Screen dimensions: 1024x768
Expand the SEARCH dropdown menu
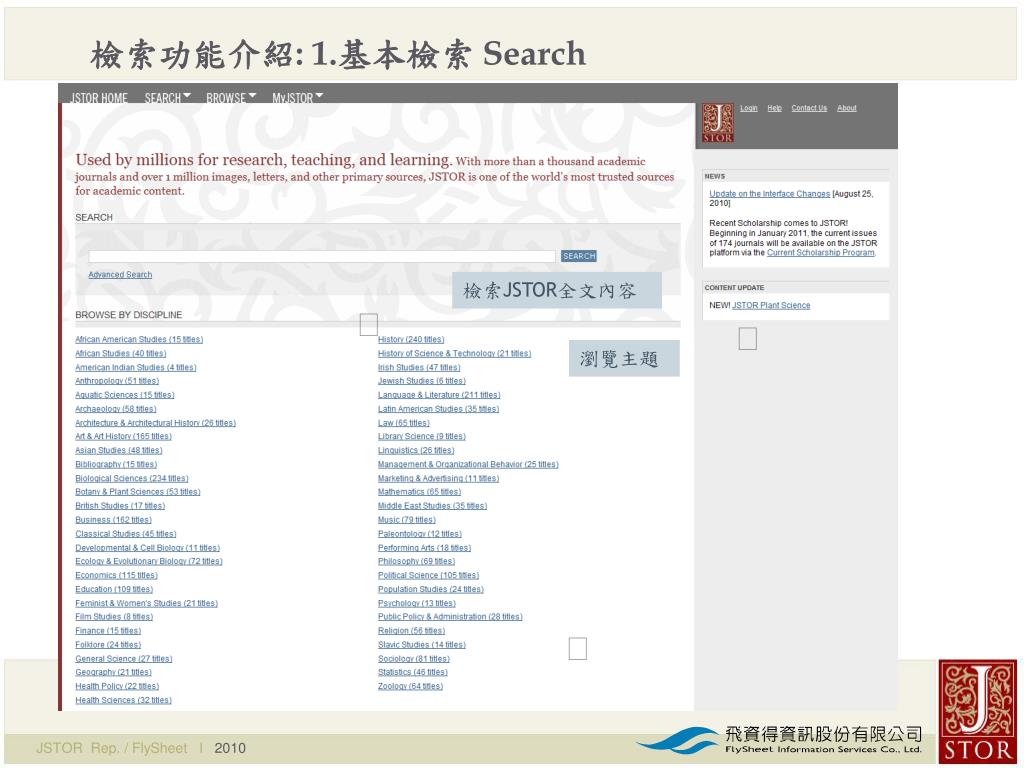pyautogui.click(x=167, y=98)
